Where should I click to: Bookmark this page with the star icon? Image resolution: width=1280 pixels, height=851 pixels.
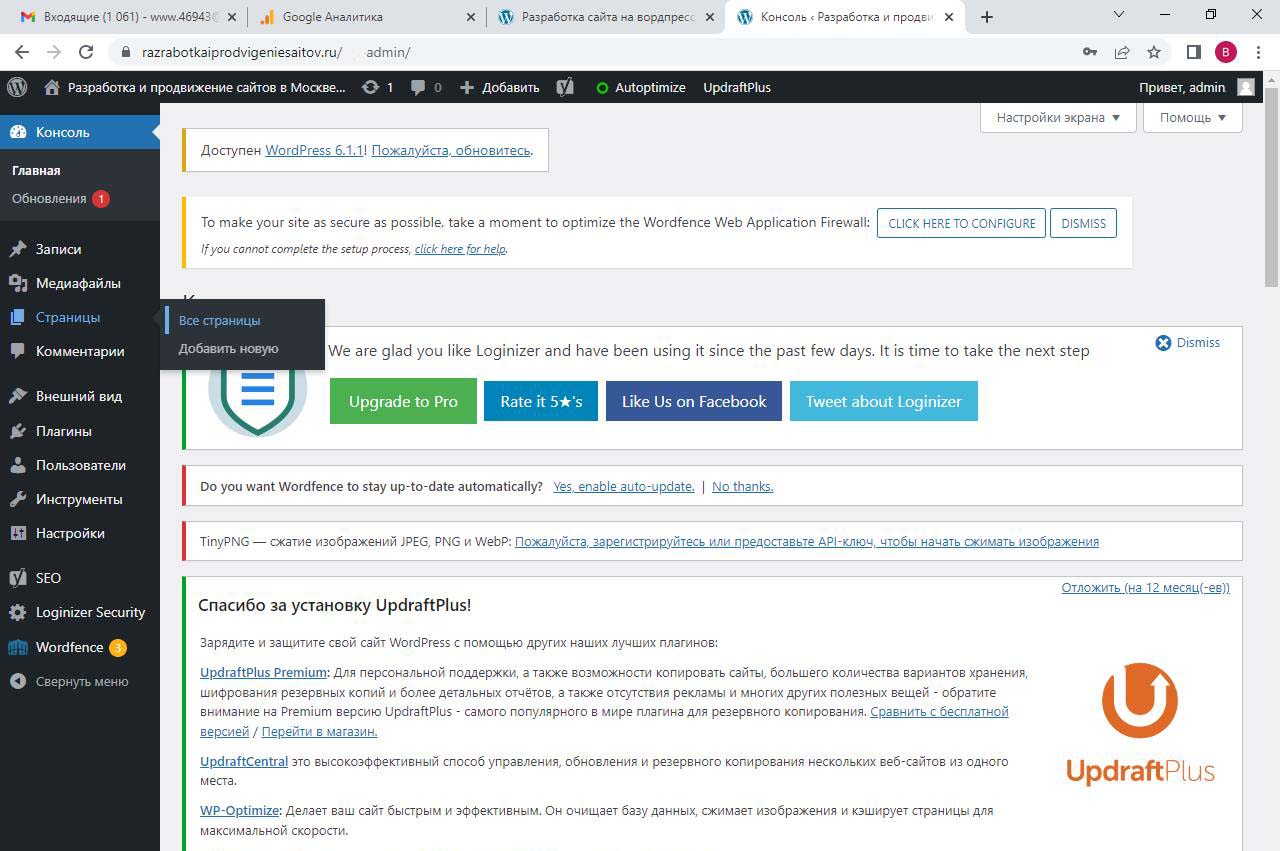(x=1154, y=52)
